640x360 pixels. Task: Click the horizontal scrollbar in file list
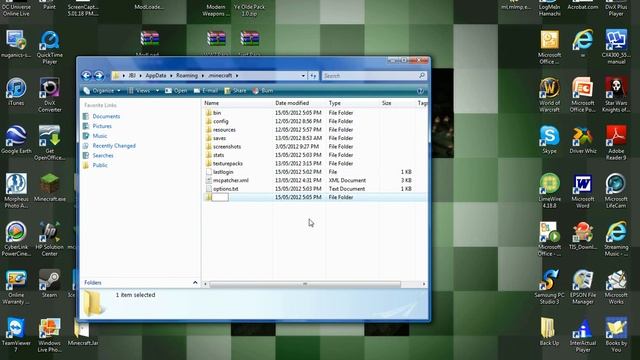click(305, 284)
